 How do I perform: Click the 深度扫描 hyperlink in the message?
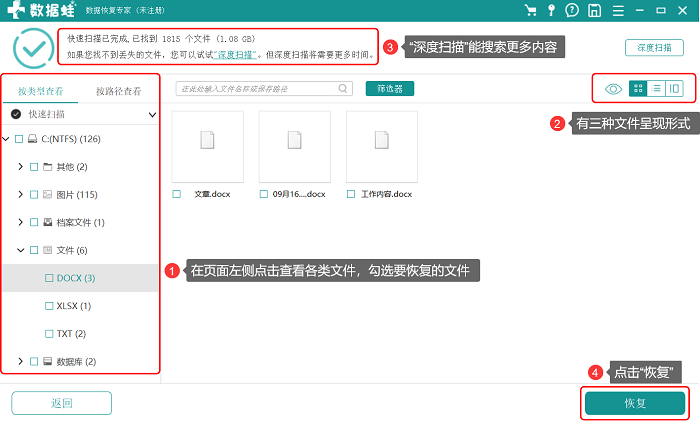pyautogui.click(x=235, y=54)
